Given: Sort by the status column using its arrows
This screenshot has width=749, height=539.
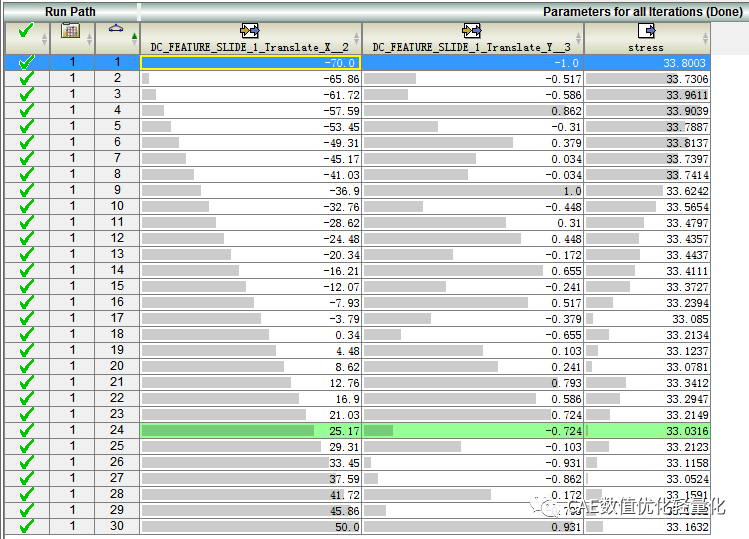Looking at the screenshot, I should point(43,39).
